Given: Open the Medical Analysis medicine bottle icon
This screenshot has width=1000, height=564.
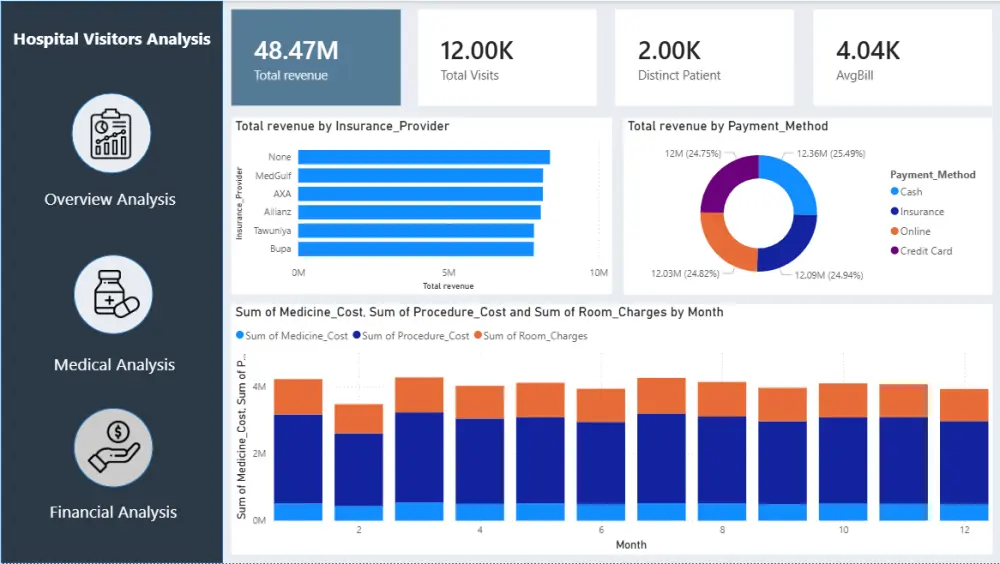Looking at the screenshot, I should coord(114,295).
